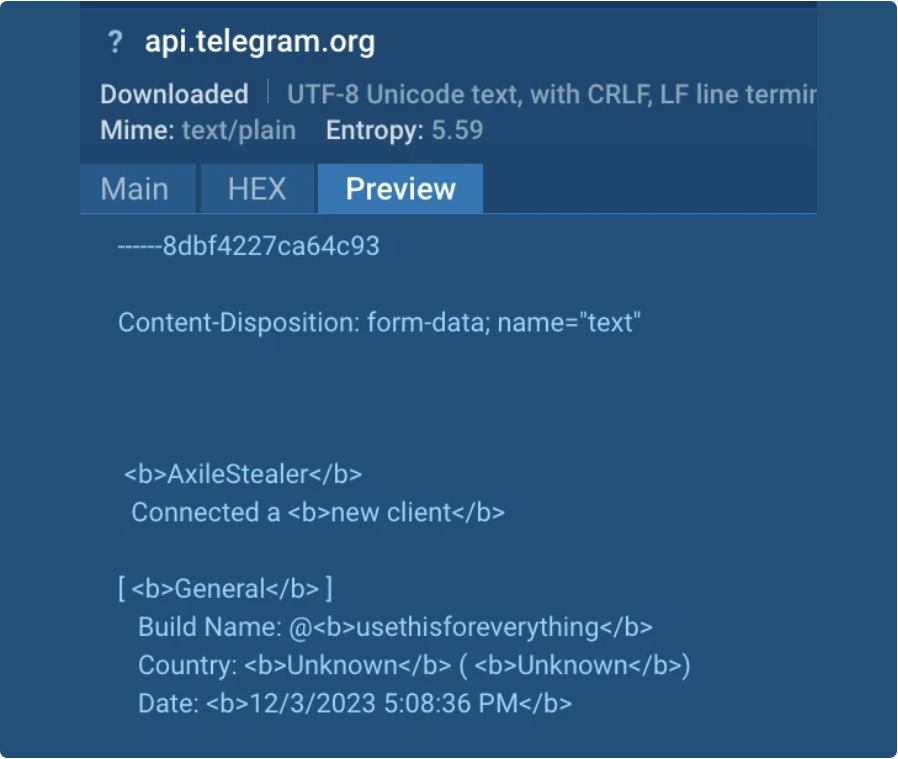Click the UTF-8 Unicode text description
898x759 pixels.
tap(551, 95)
